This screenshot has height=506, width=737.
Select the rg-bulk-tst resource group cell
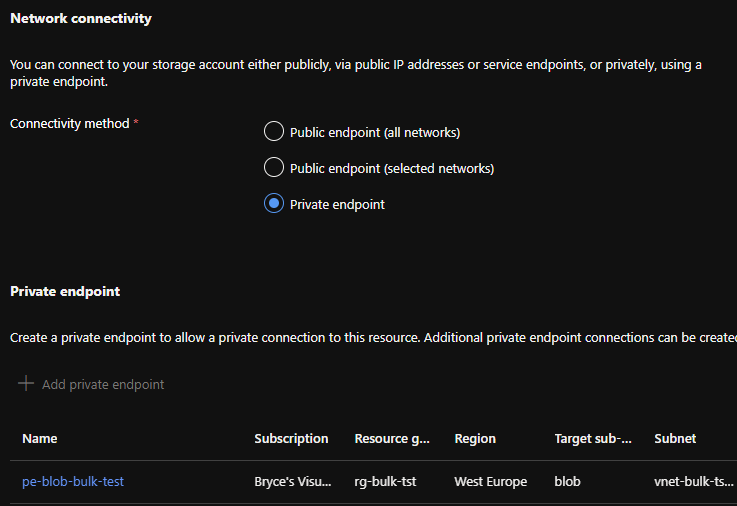click(x=385, y=481)
